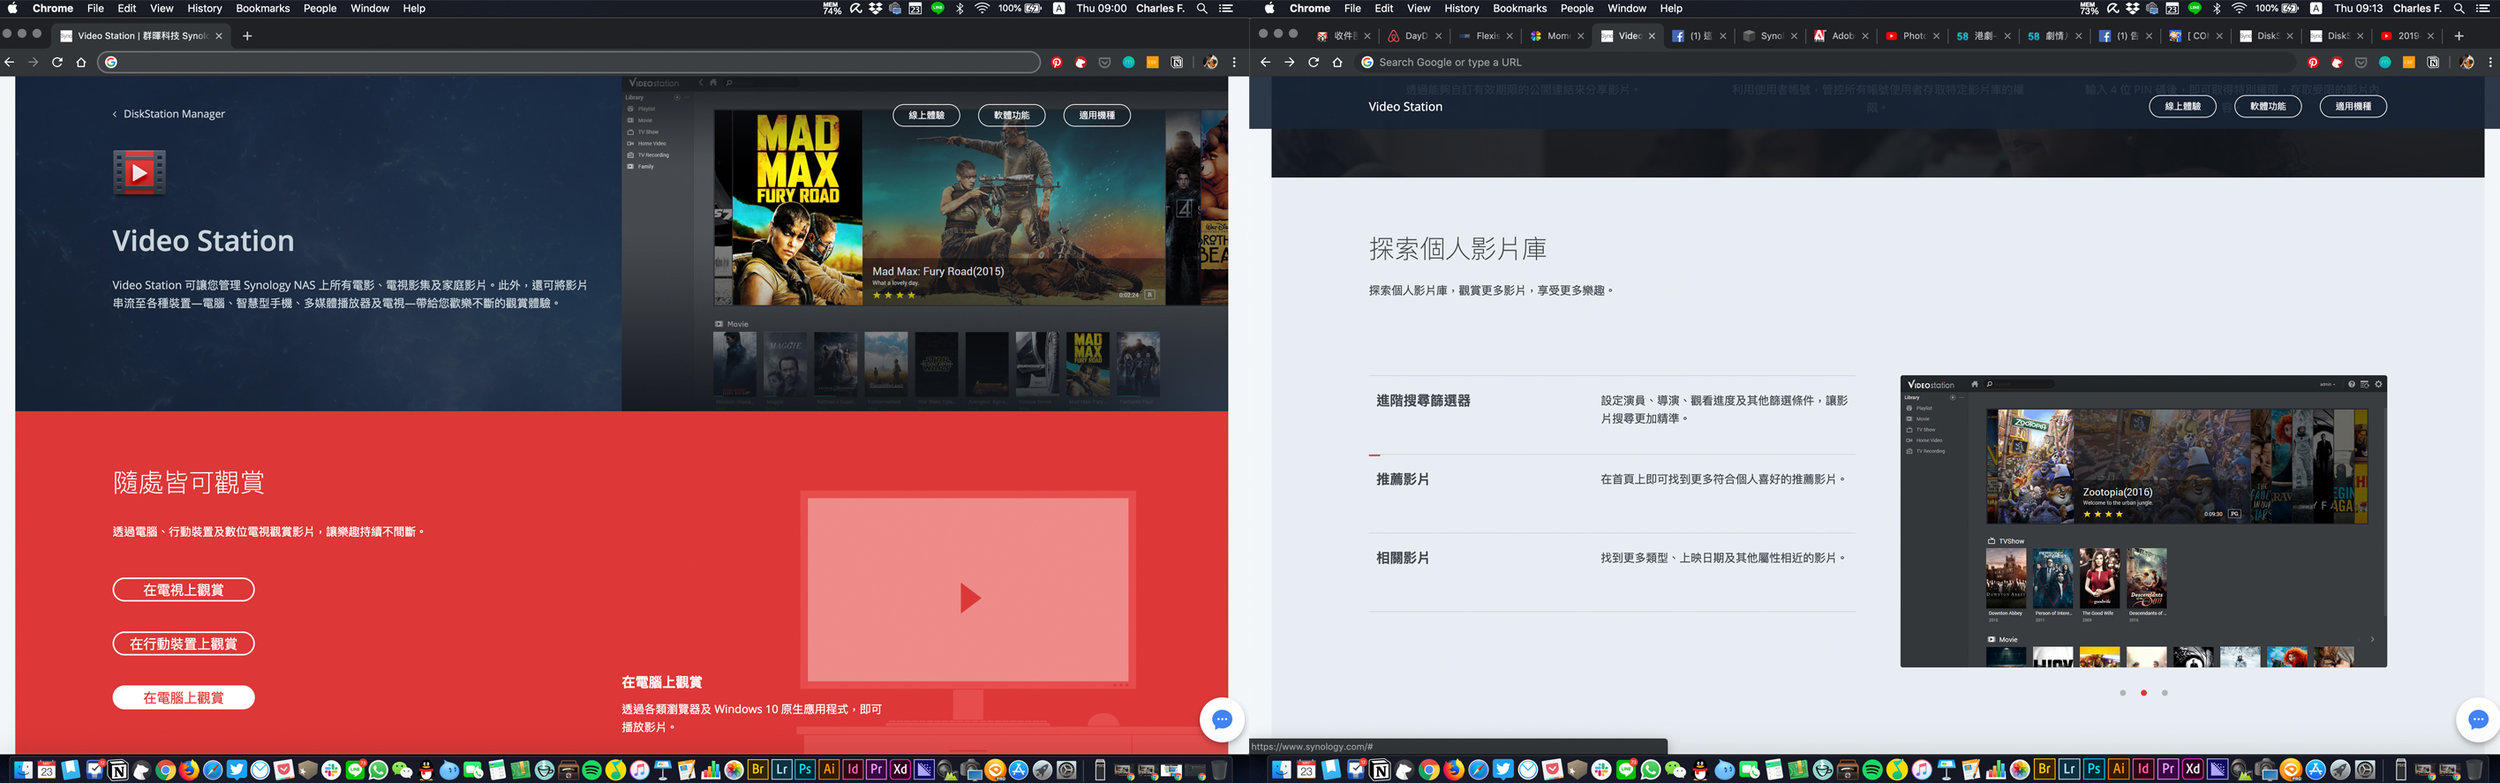Click the 在電腦上觀賞 button
This screenshot has height=783, width=2500.
click(184, 698)
